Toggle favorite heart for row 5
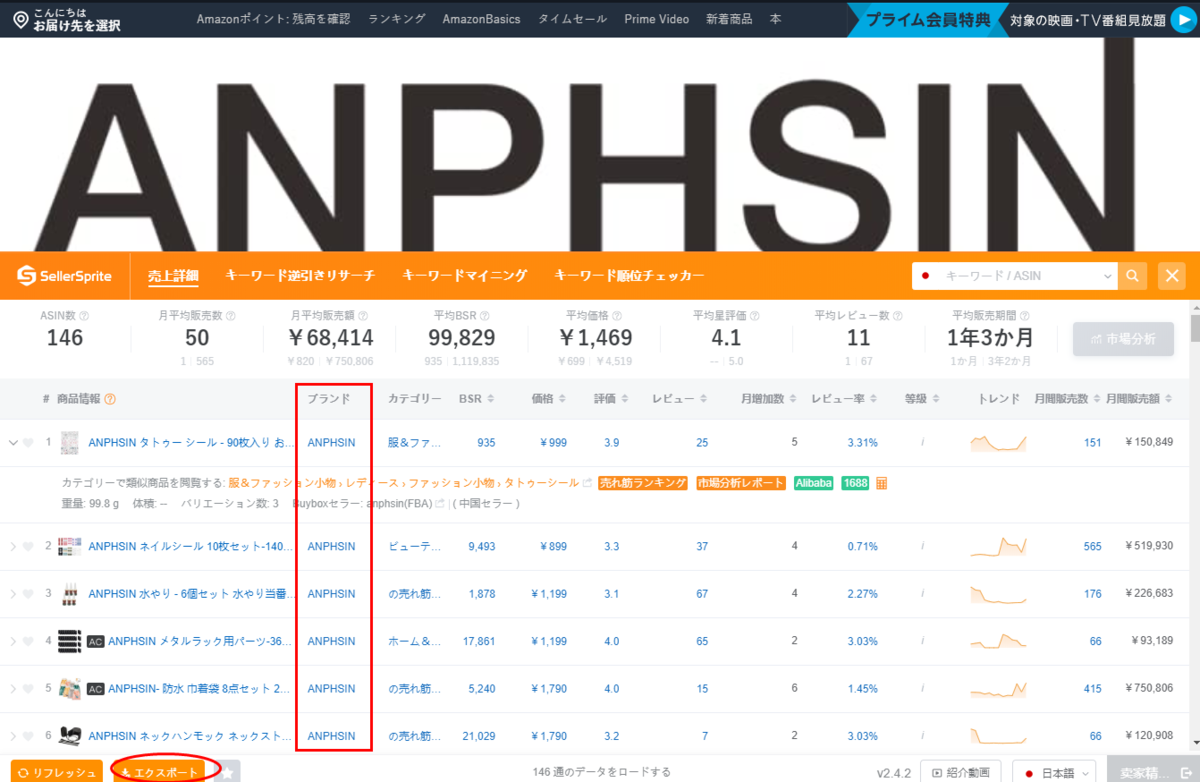 click(x=28, y=689)
